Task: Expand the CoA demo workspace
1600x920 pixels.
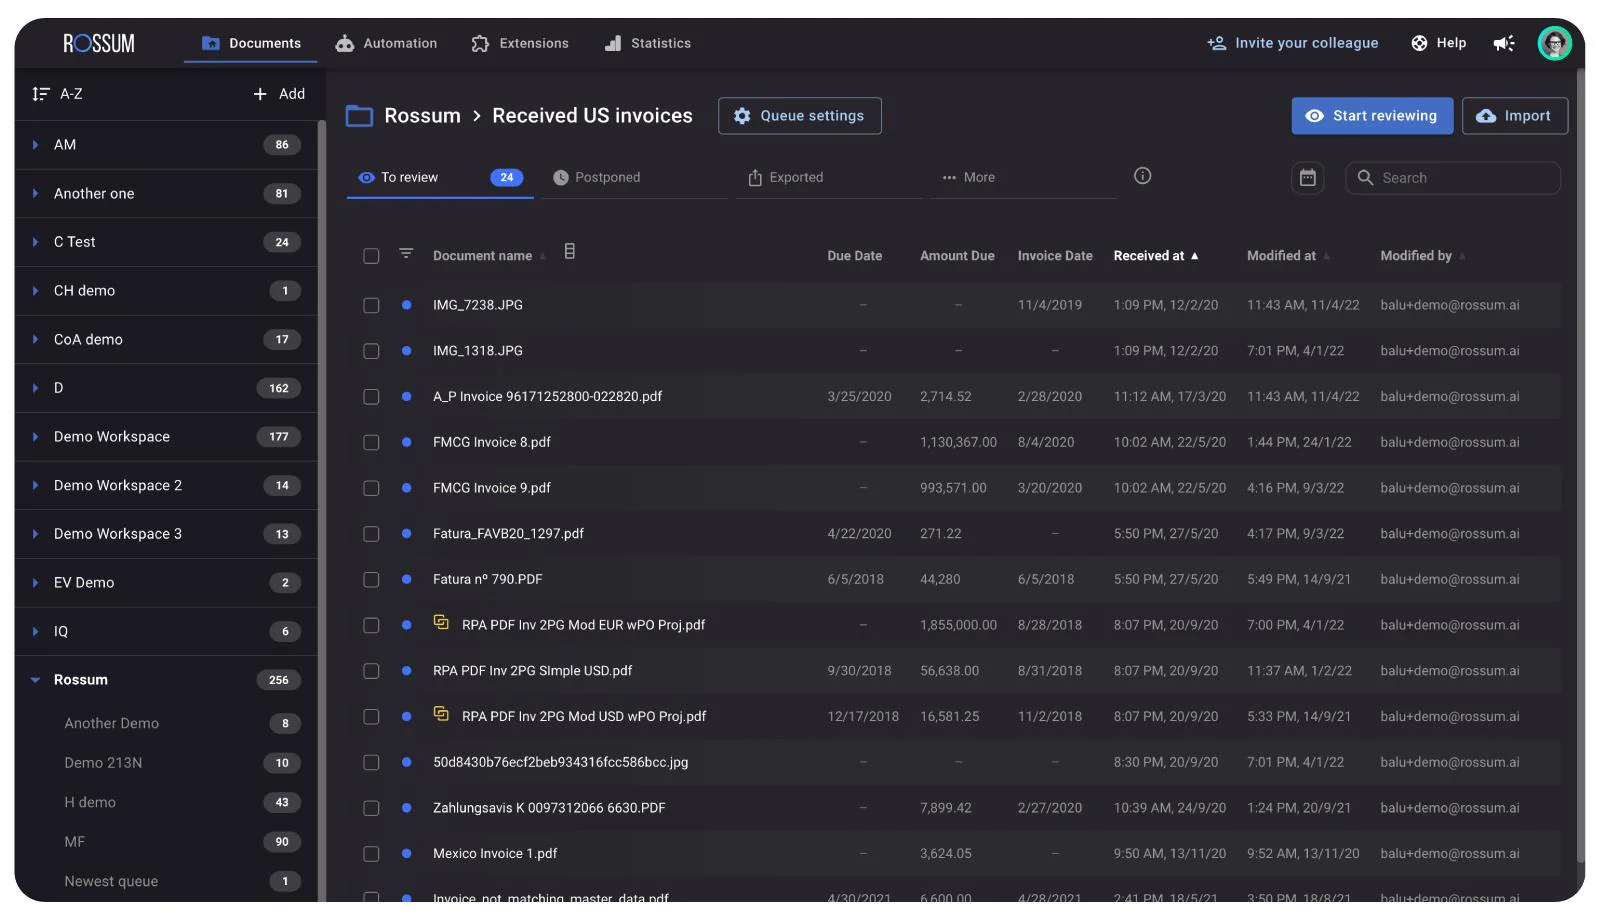Action: (x=35, y=340)
